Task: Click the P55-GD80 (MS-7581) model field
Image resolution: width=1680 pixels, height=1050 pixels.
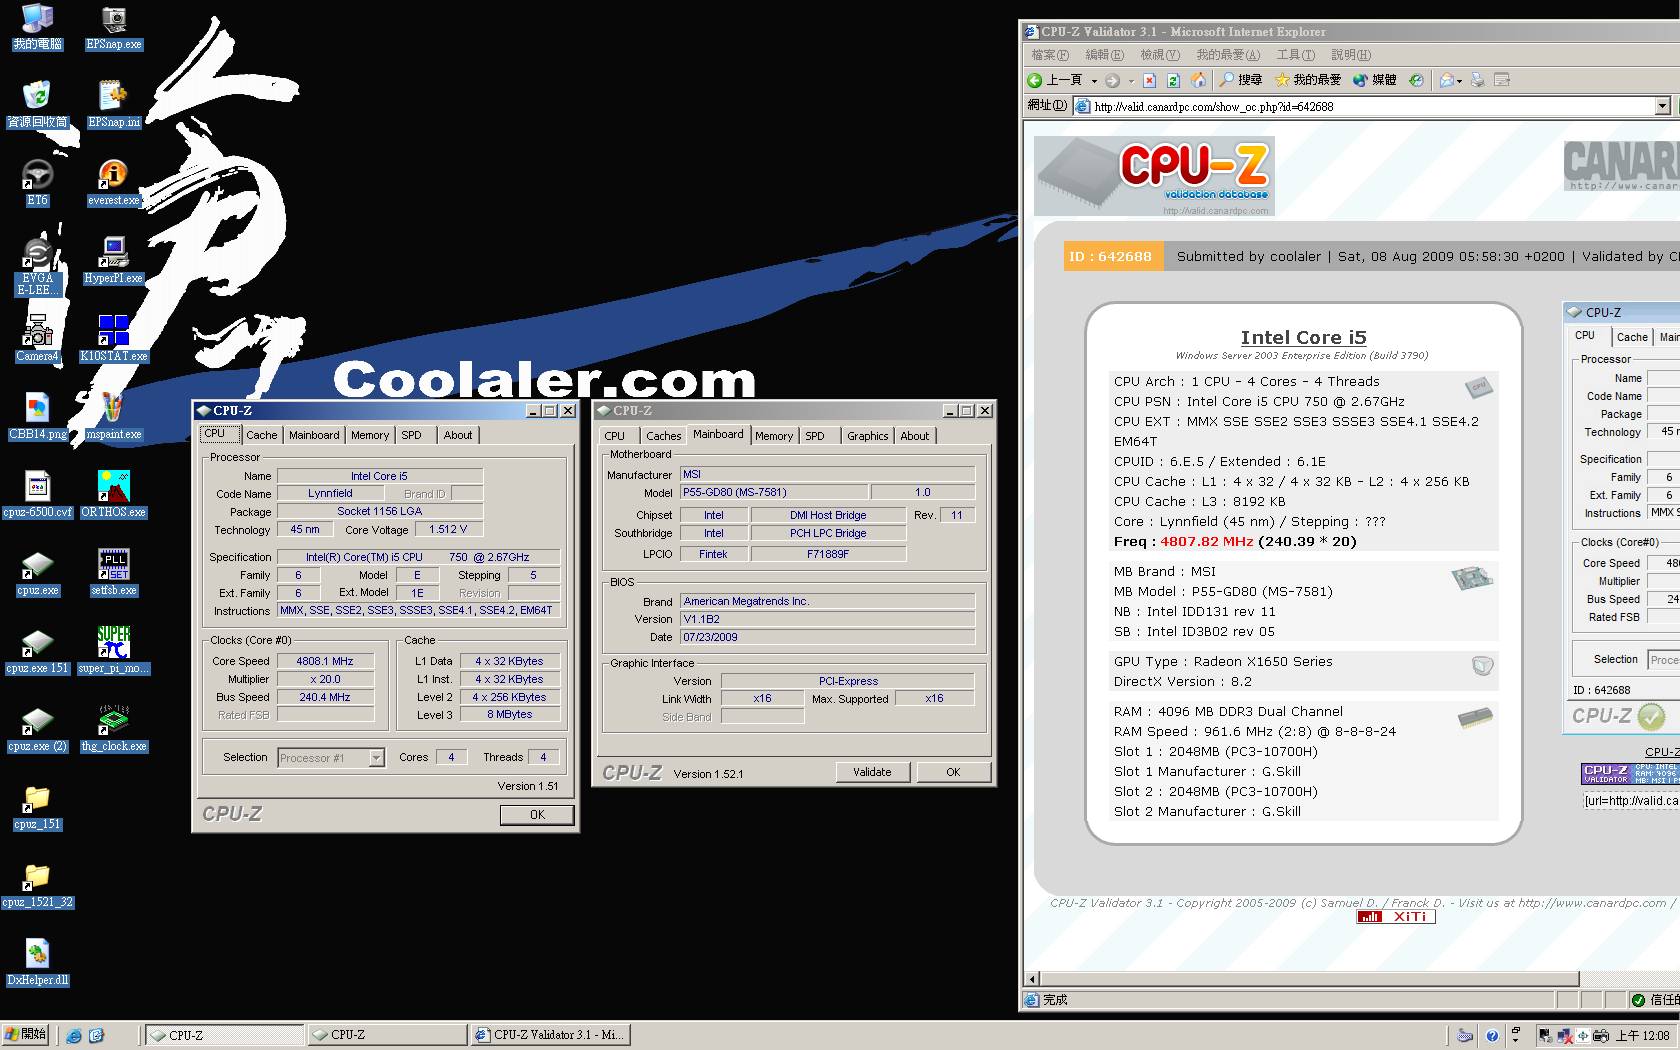Action: [774, 492]
